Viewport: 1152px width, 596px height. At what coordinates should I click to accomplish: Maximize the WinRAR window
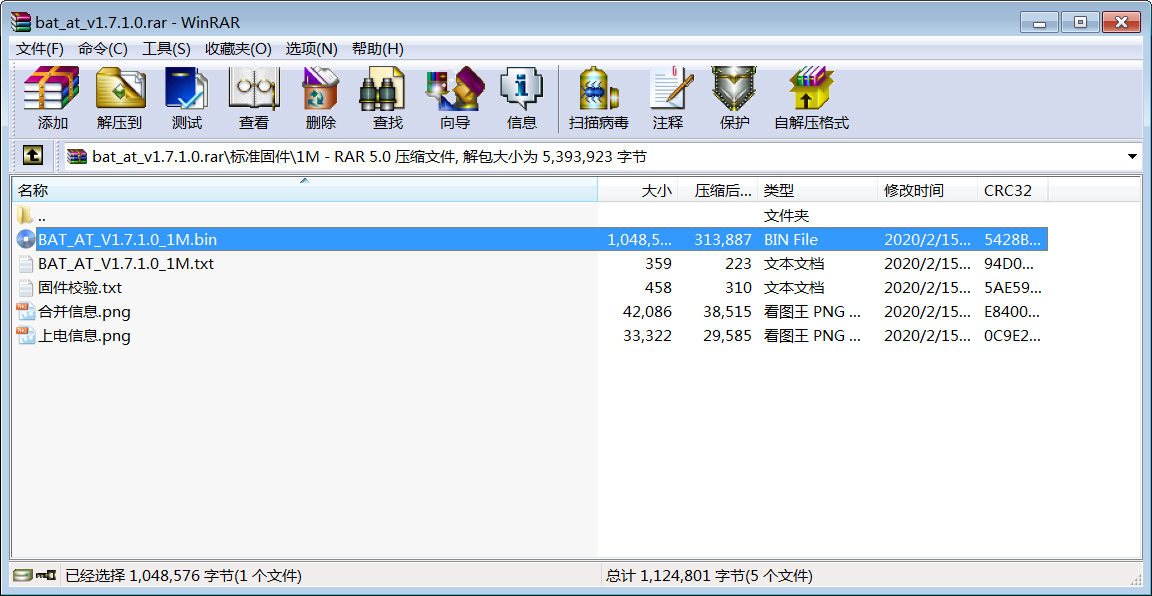1080,22
